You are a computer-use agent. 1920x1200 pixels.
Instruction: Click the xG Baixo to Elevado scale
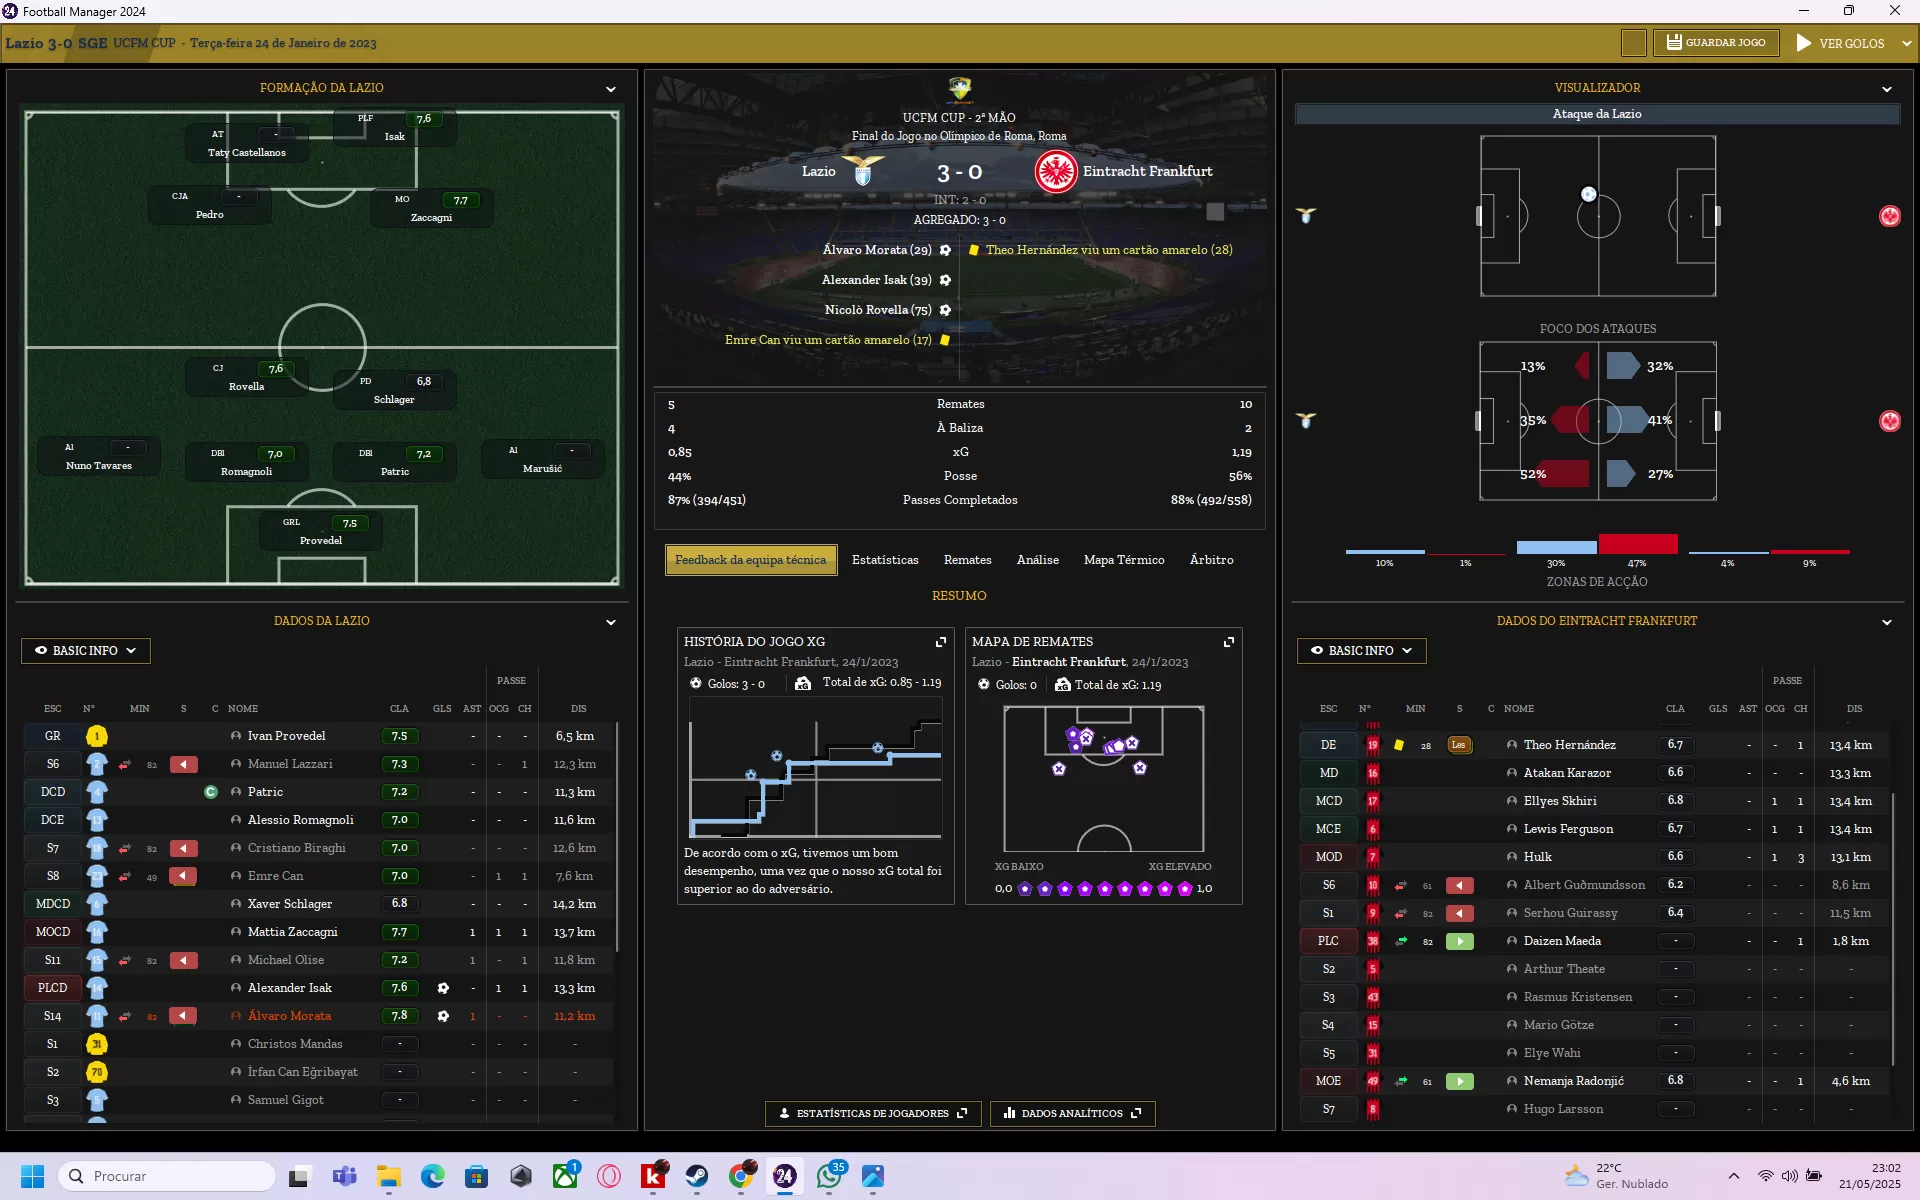tap(1104, 889)
